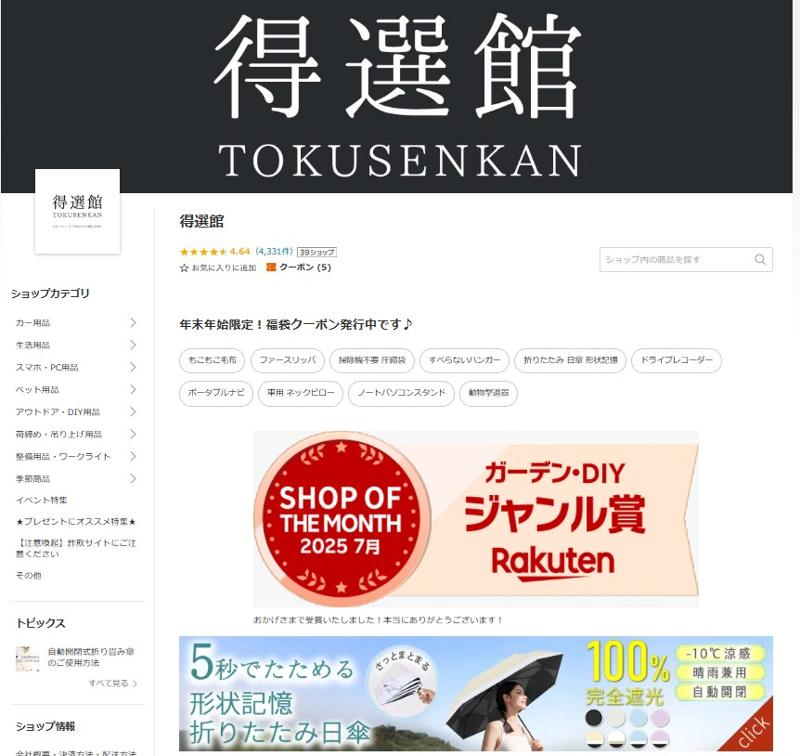Select the ノートパソコンスタンド keyword tag
Viewport: 800px width, 756px height.
click(402, 393)
